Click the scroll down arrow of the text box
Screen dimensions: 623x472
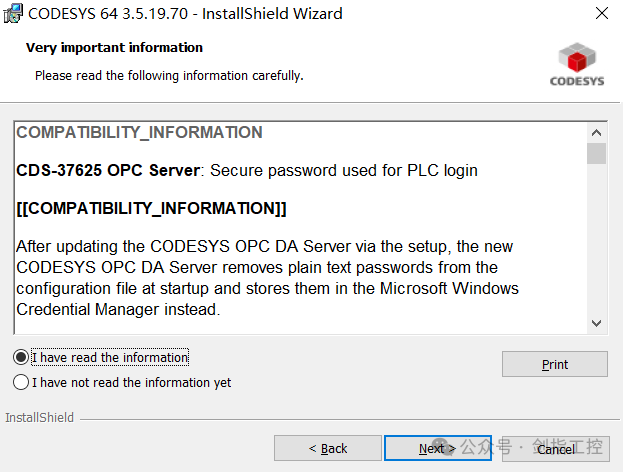click(x=596, y=323)
